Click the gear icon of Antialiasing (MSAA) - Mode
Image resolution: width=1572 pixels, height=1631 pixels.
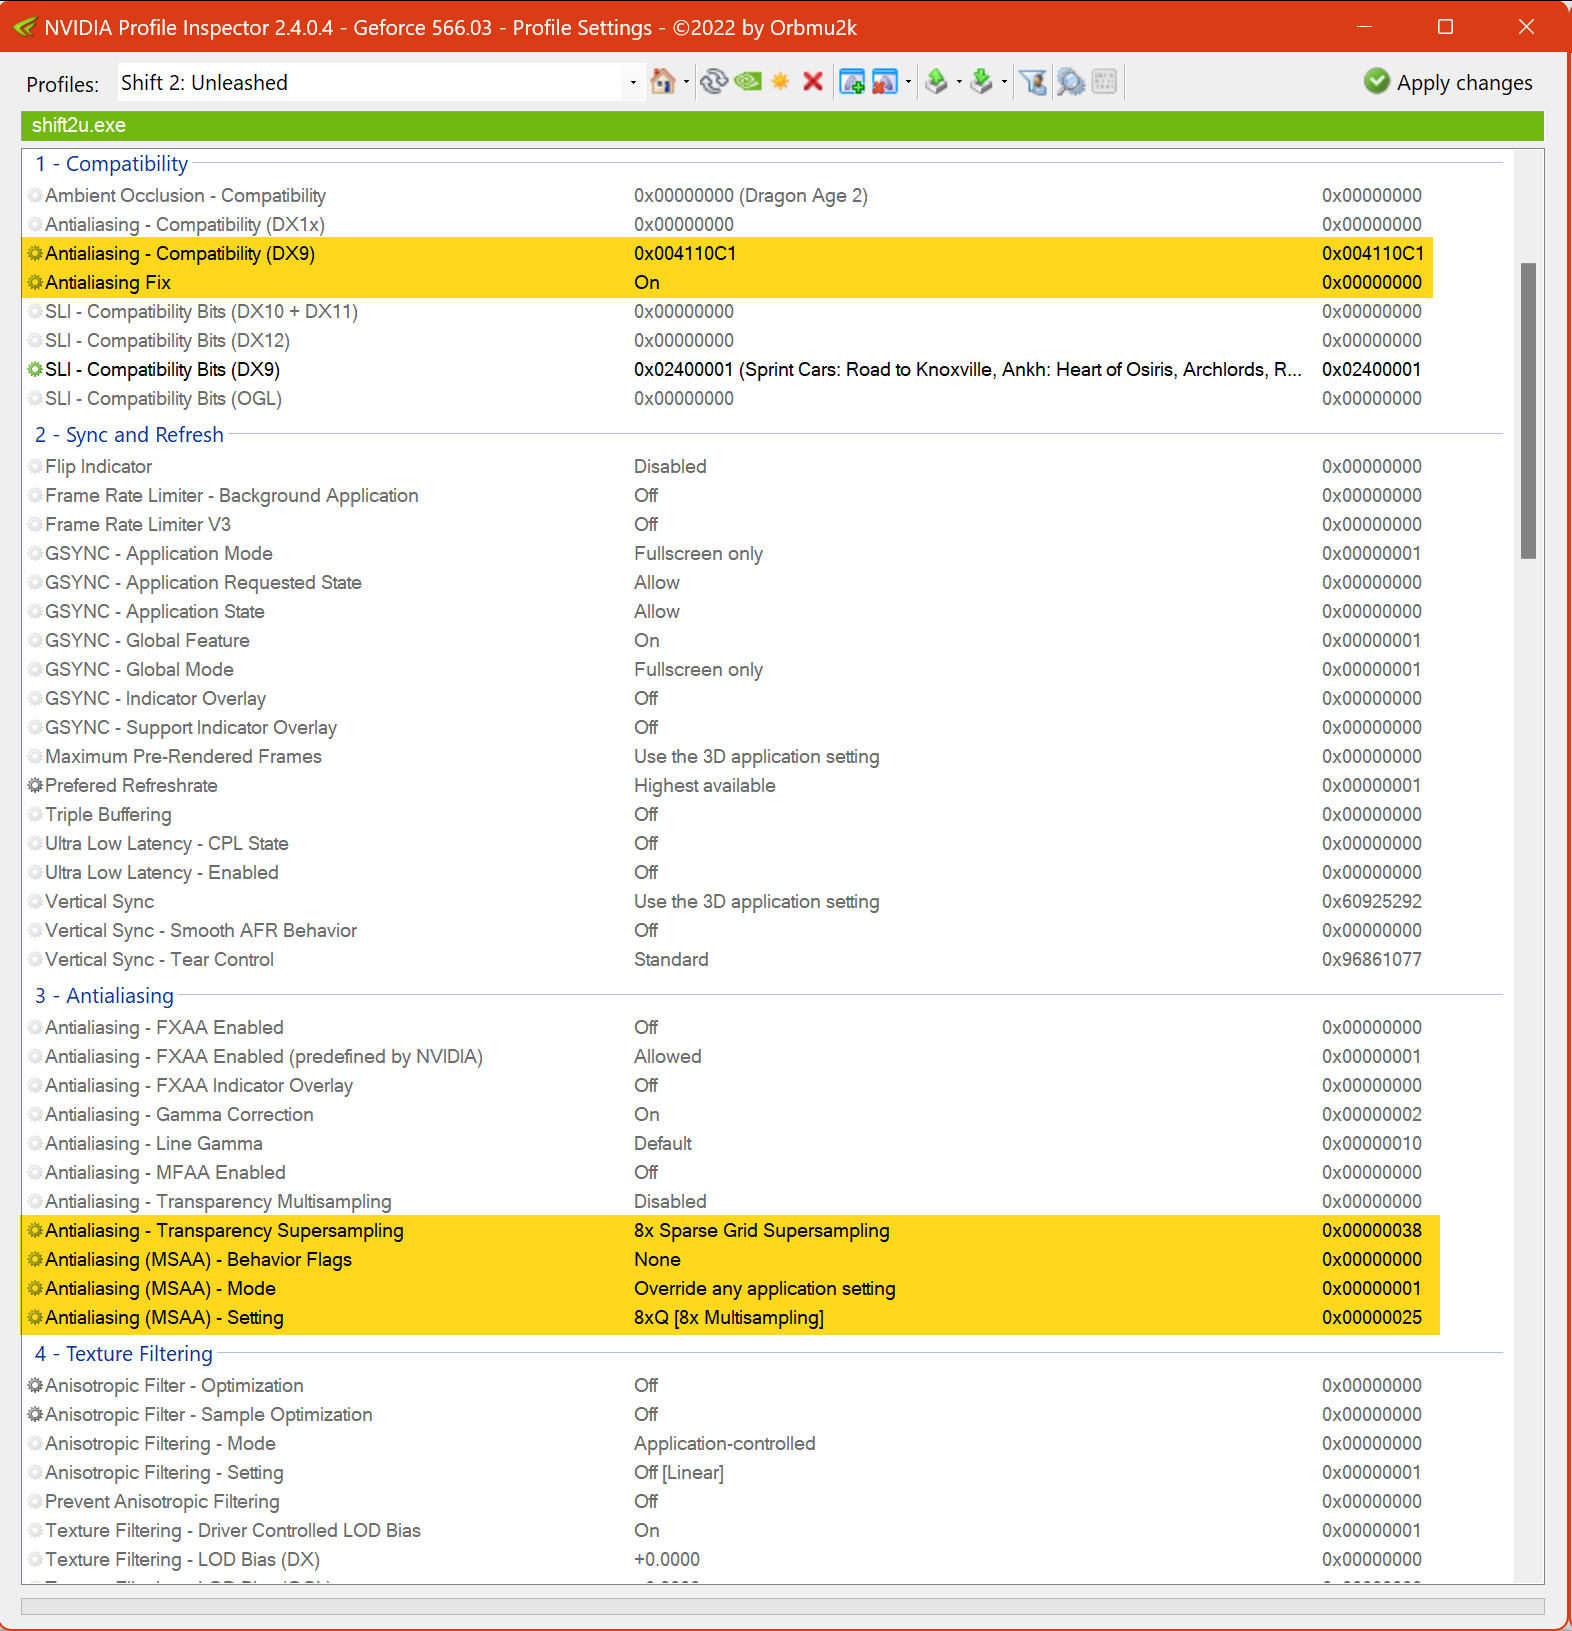(x=35, y=1289)
